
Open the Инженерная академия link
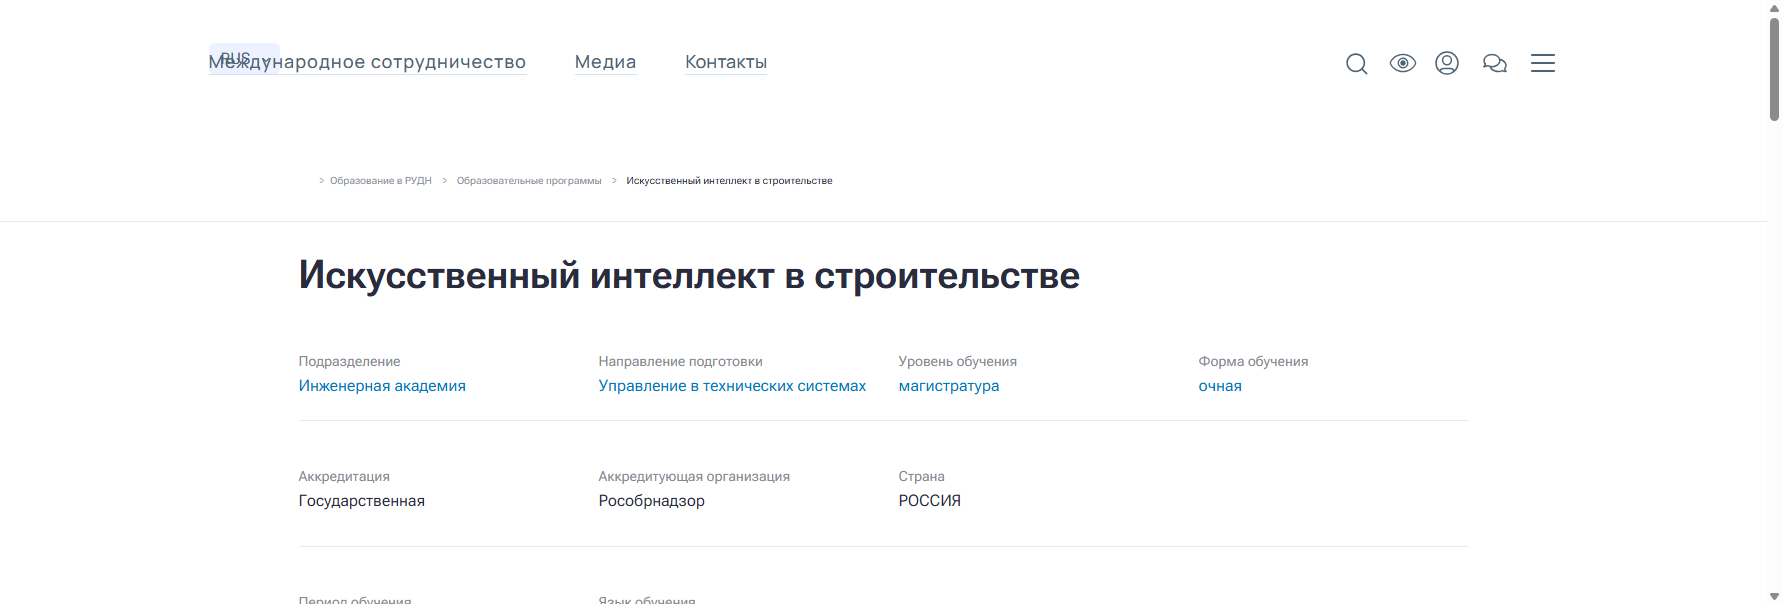382,386
